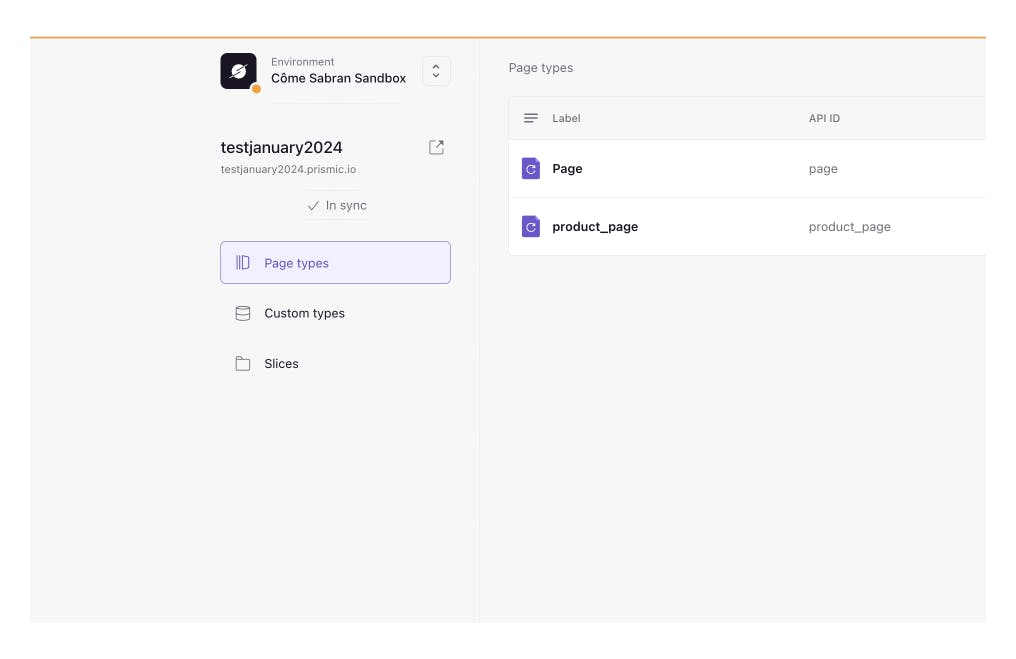Go to the Slices section

click(x=281, y=364)
